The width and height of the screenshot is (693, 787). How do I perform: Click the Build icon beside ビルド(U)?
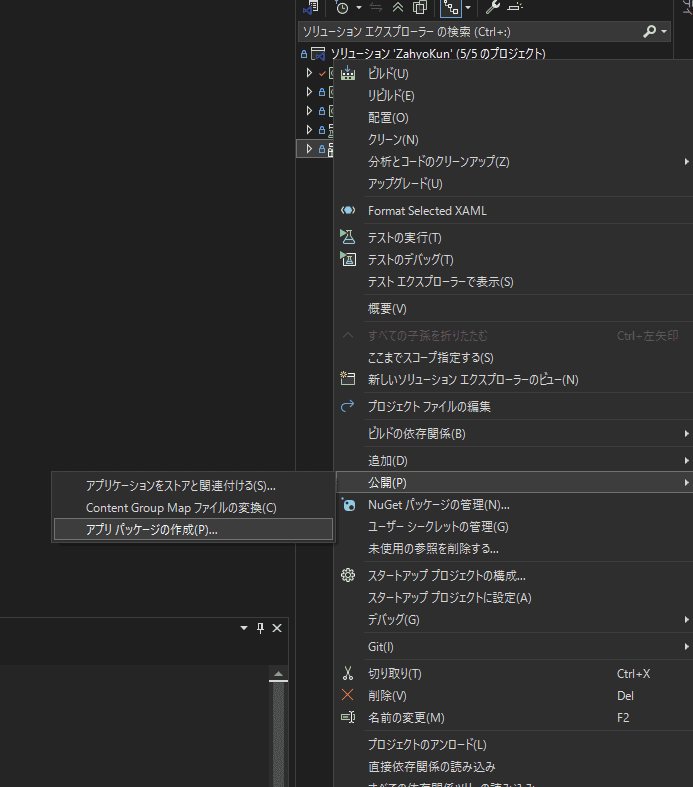(x=348, y=73)
